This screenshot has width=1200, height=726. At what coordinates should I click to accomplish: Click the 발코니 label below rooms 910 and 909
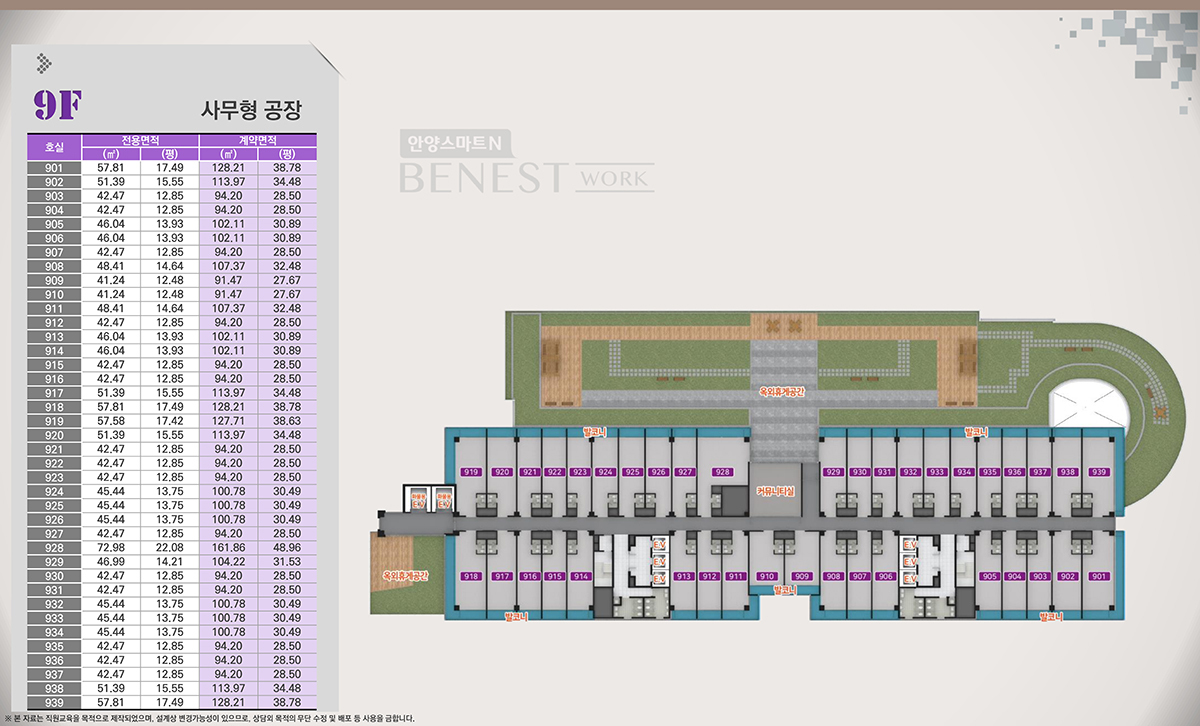click(x=787, y=591)
